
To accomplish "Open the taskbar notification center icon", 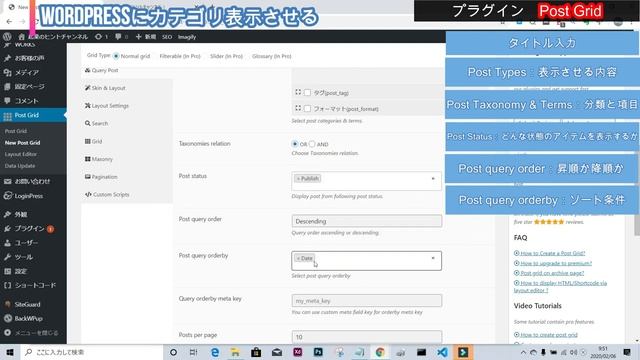I will pos(627,352).
